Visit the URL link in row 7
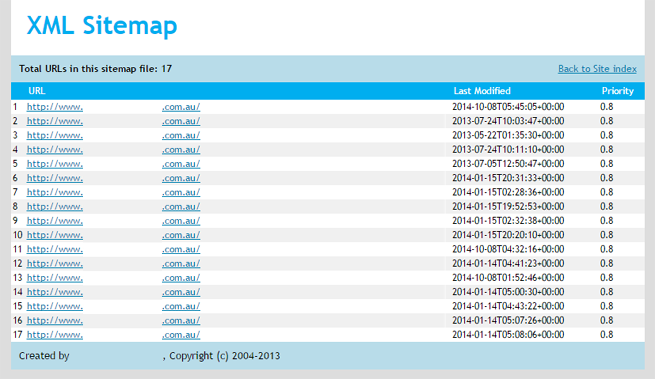This screenshot has height=379, width=655. pyautogui.click(x=113, y=192)
